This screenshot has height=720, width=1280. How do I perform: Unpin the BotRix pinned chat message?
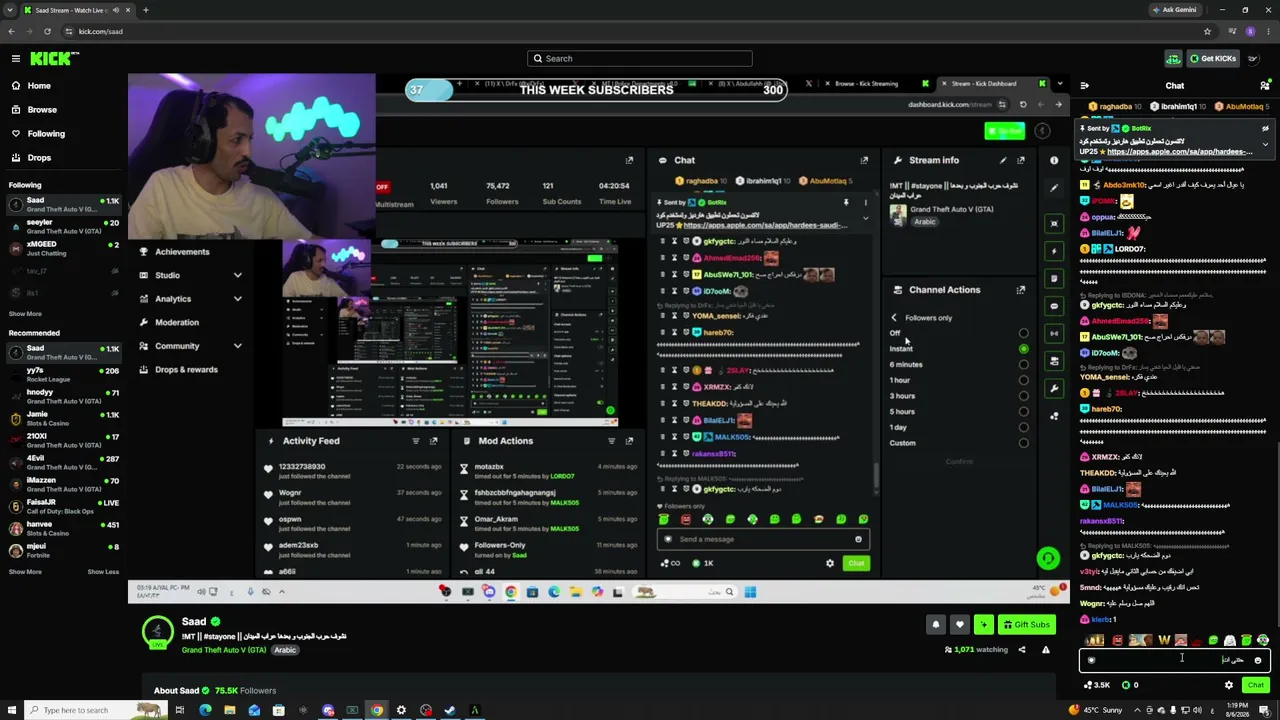[1265, 129]
